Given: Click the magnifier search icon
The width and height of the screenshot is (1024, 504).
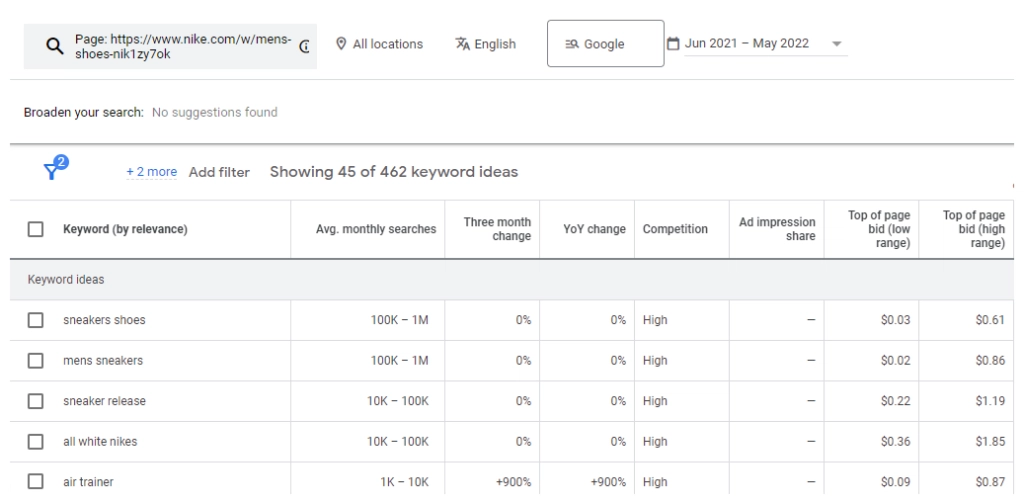Looking at the screenshot, I should click(x=55, y=46).
